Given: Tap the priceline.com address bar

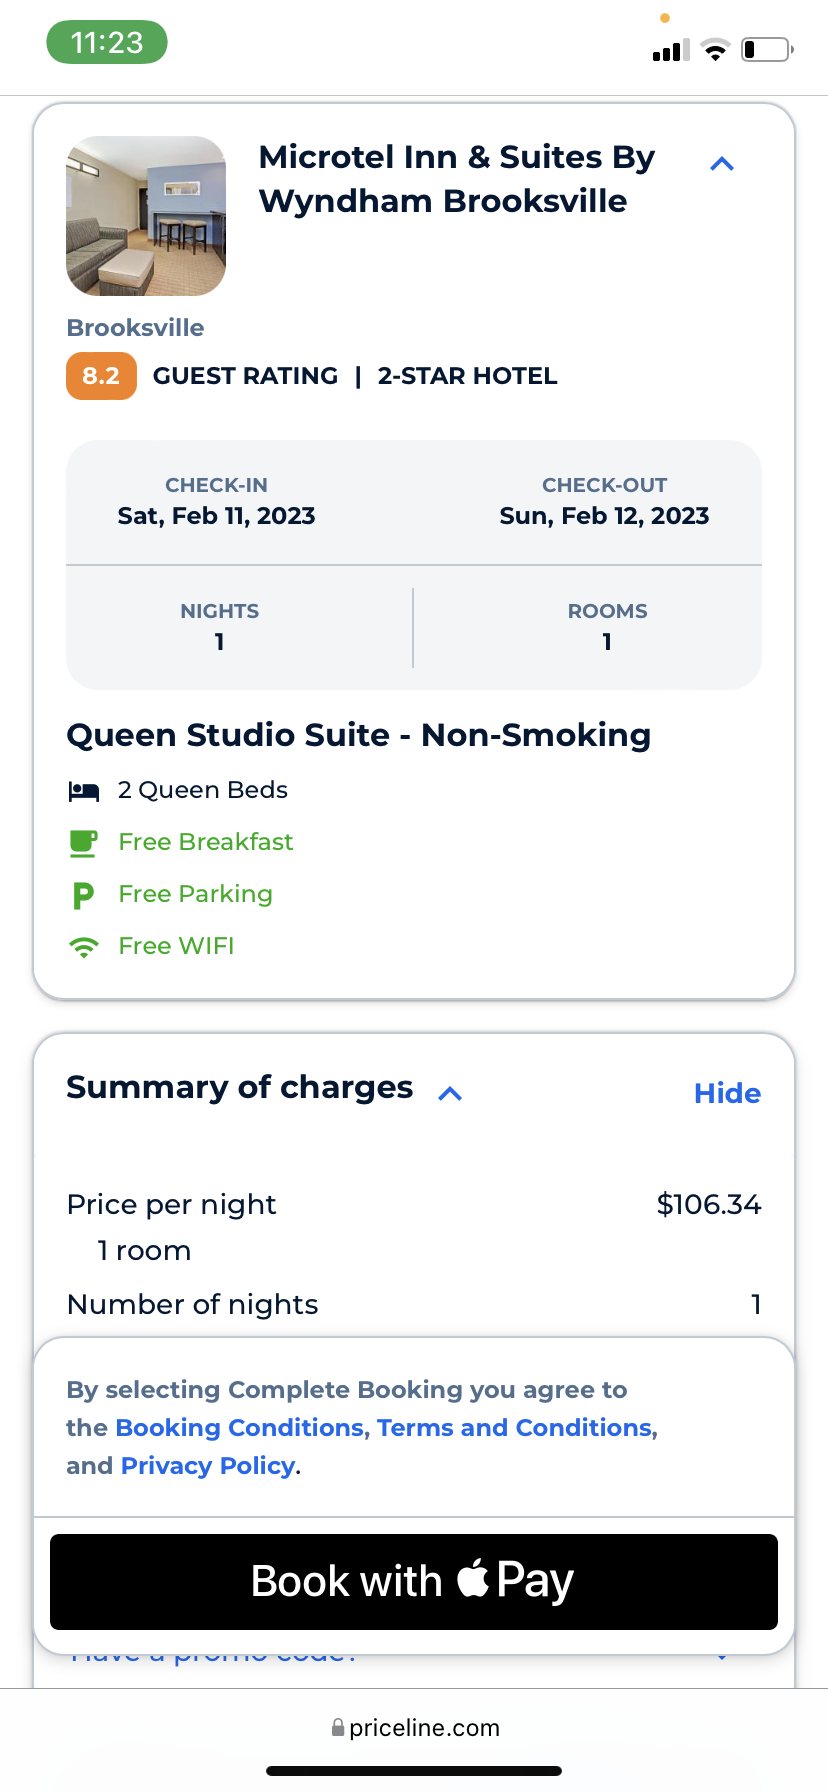Looking at the screenshot, I should coord(415,1728).
